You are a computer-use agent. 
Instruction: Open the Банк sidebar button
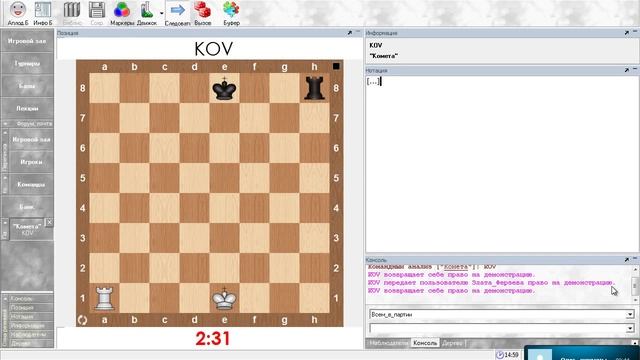(x=27, y=207)
